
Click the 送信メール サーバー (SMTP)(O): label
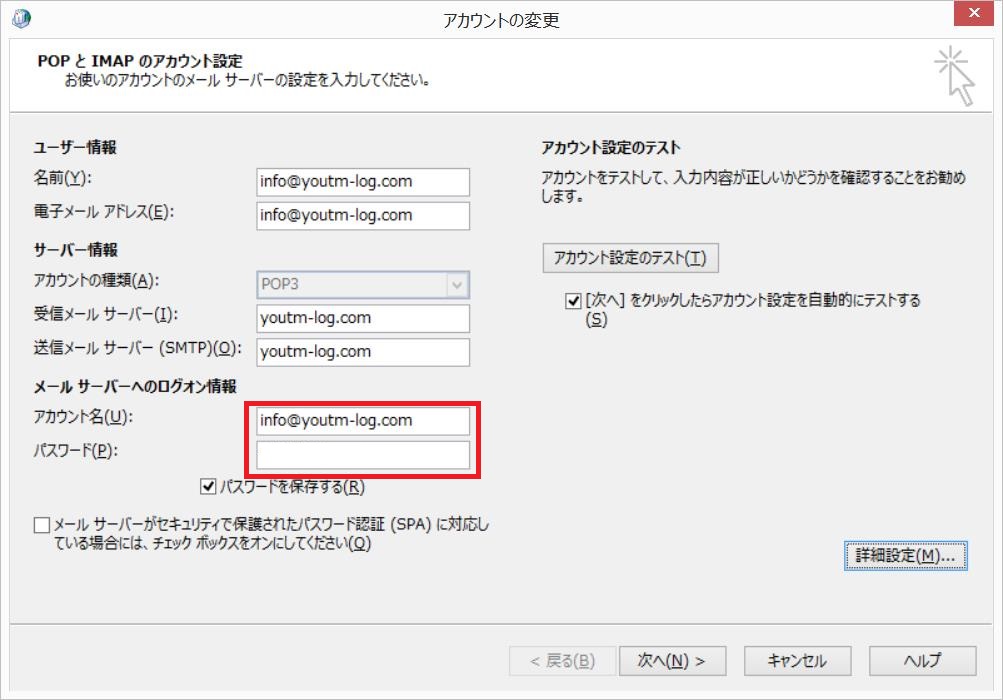[x=138, y=348]
